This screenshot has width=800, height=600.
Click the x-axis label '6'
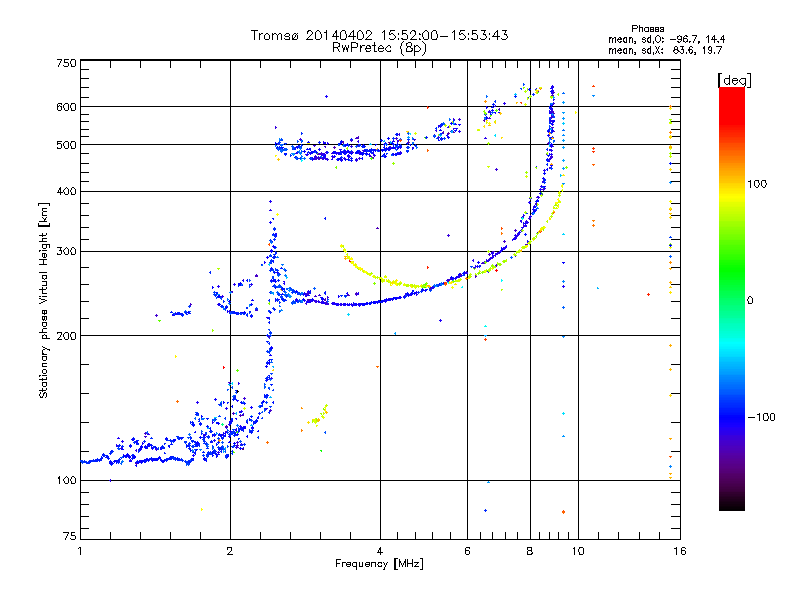click(467, 551)
